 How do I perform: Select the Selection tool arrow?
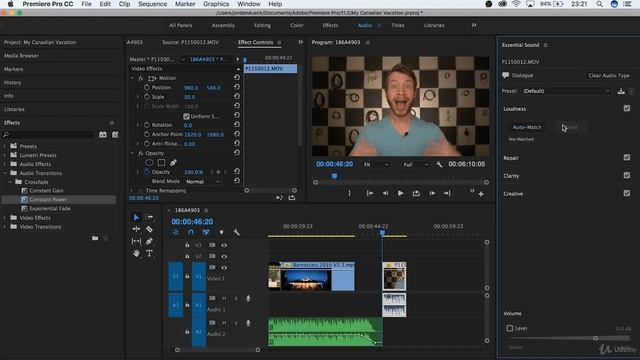136,217
